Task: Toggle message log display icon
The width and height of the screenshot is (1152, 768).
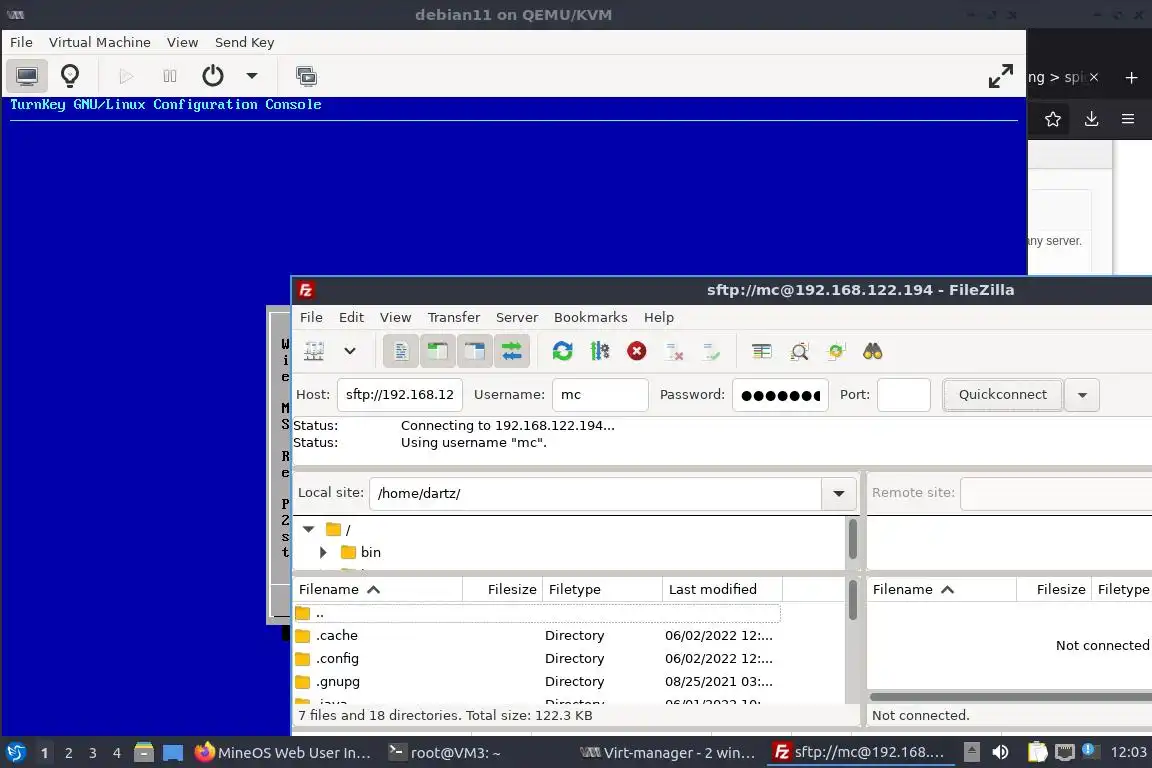Action: (x=401, y=351)
